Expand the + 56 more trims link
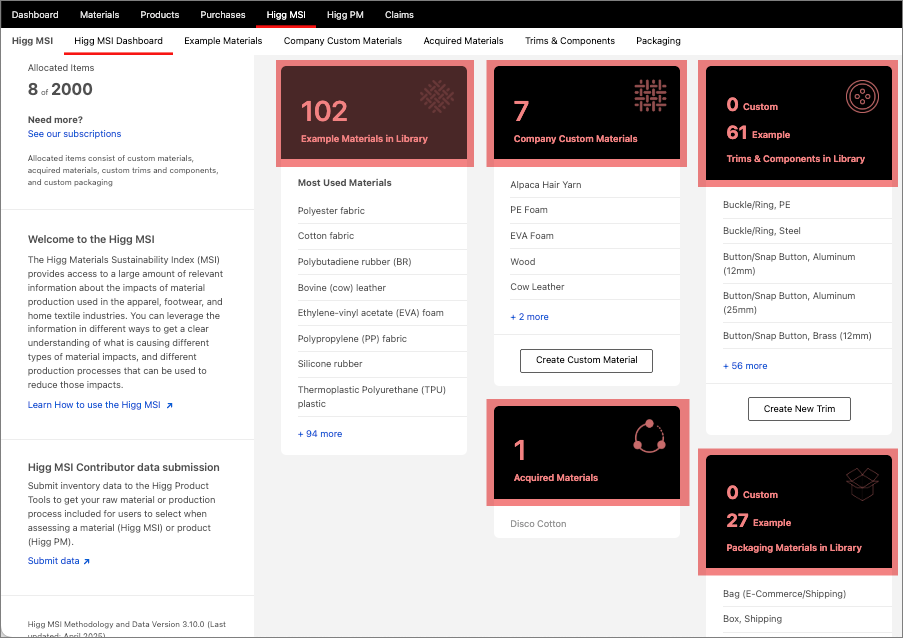 745,366
